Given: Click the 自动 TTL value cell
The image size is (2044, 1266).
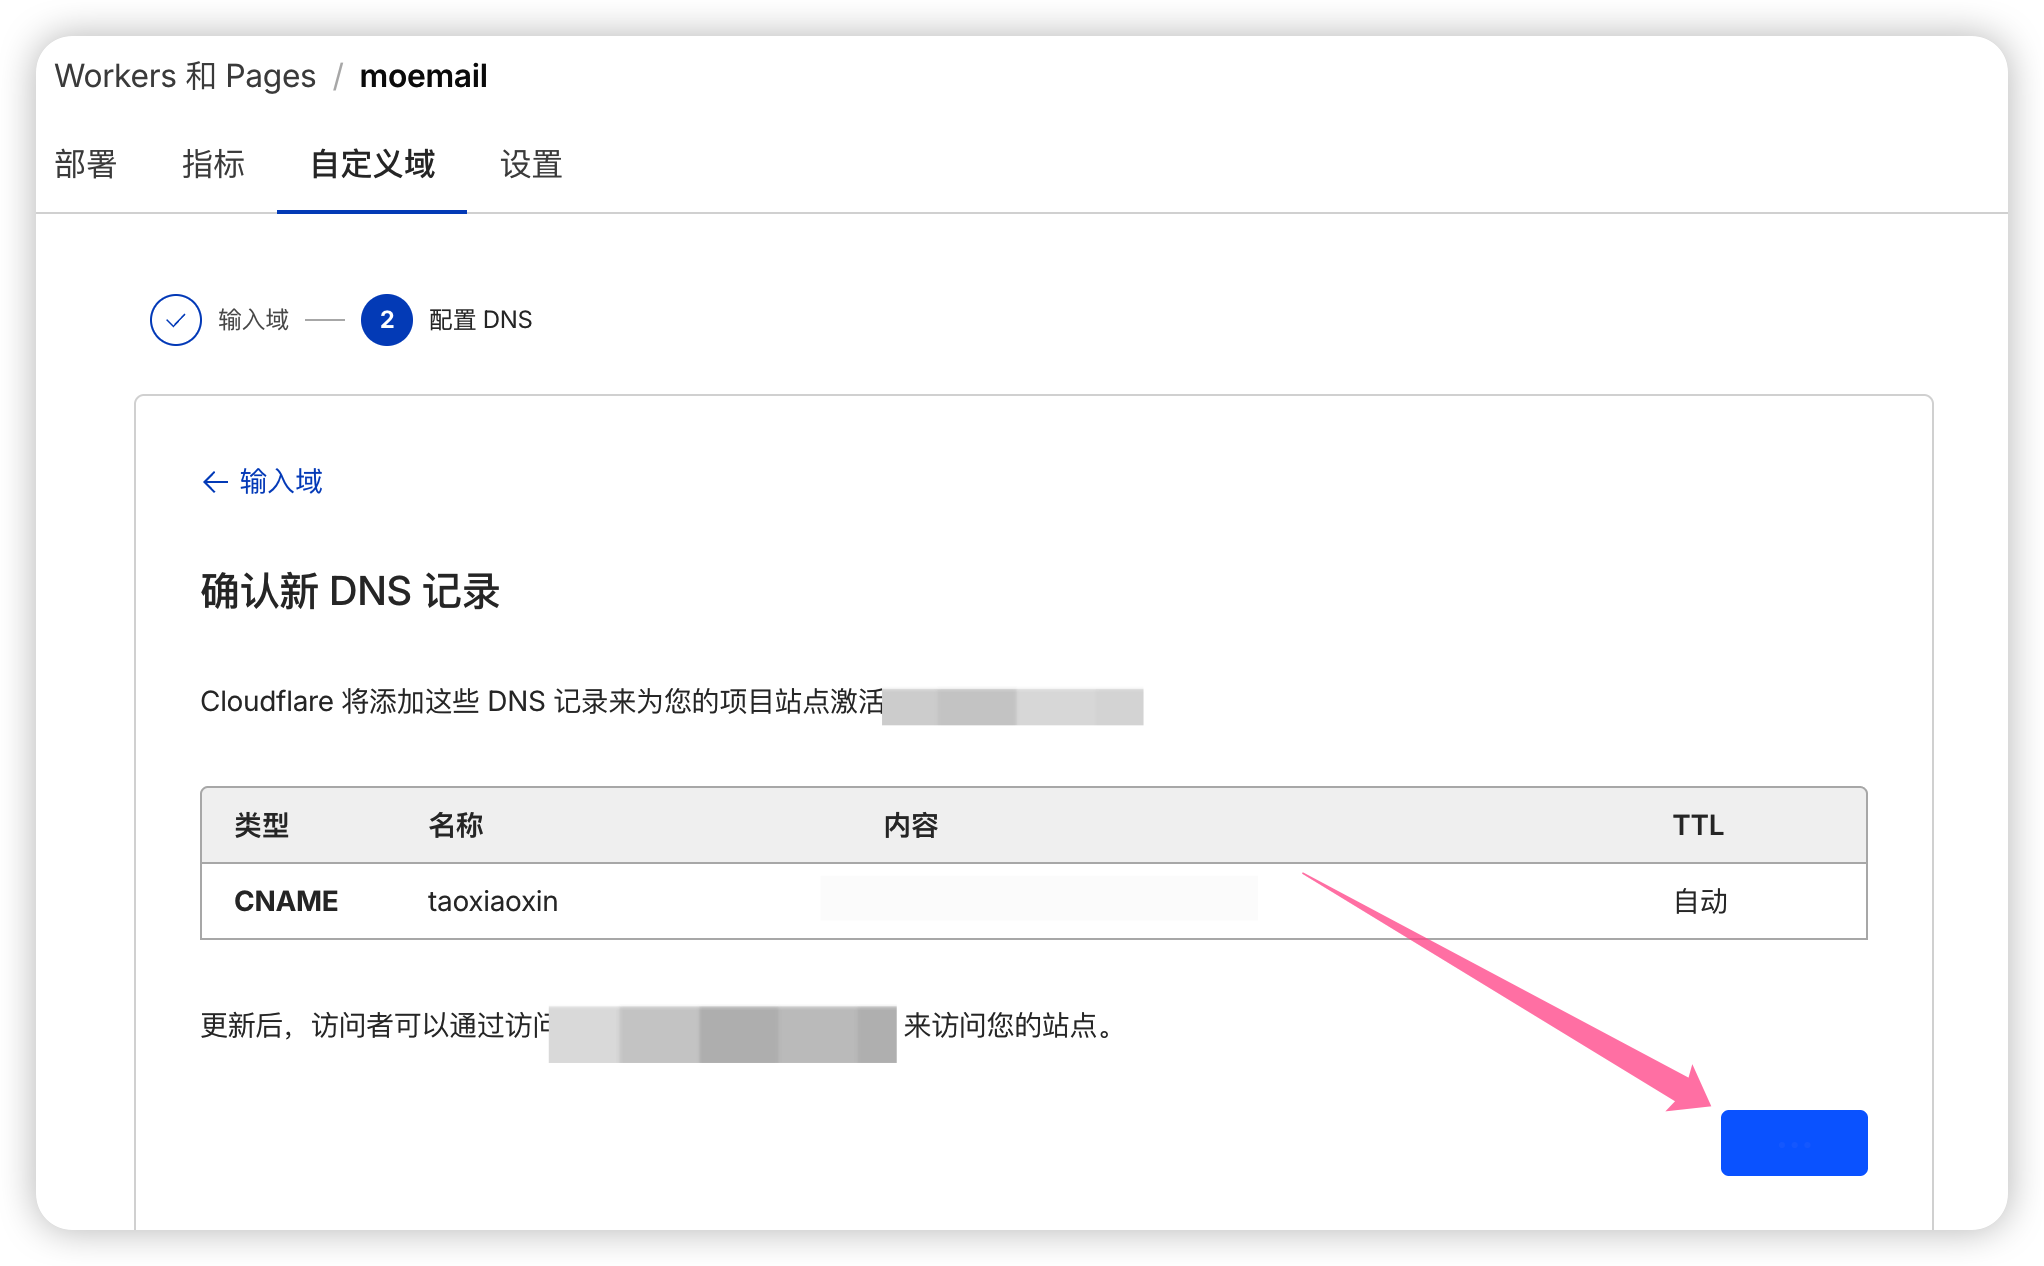Looking at the screenshot, I should point(1700,901).
